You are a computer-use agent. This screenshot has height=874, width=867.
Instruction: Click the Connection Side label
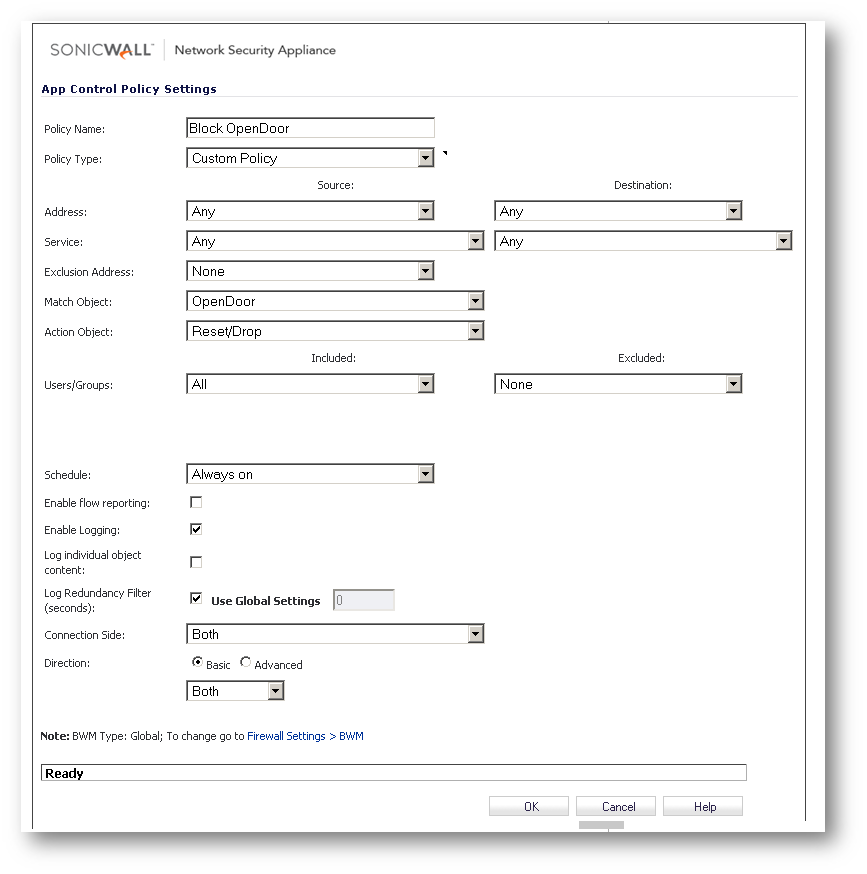pyautogui.click(x=84, y=635)
